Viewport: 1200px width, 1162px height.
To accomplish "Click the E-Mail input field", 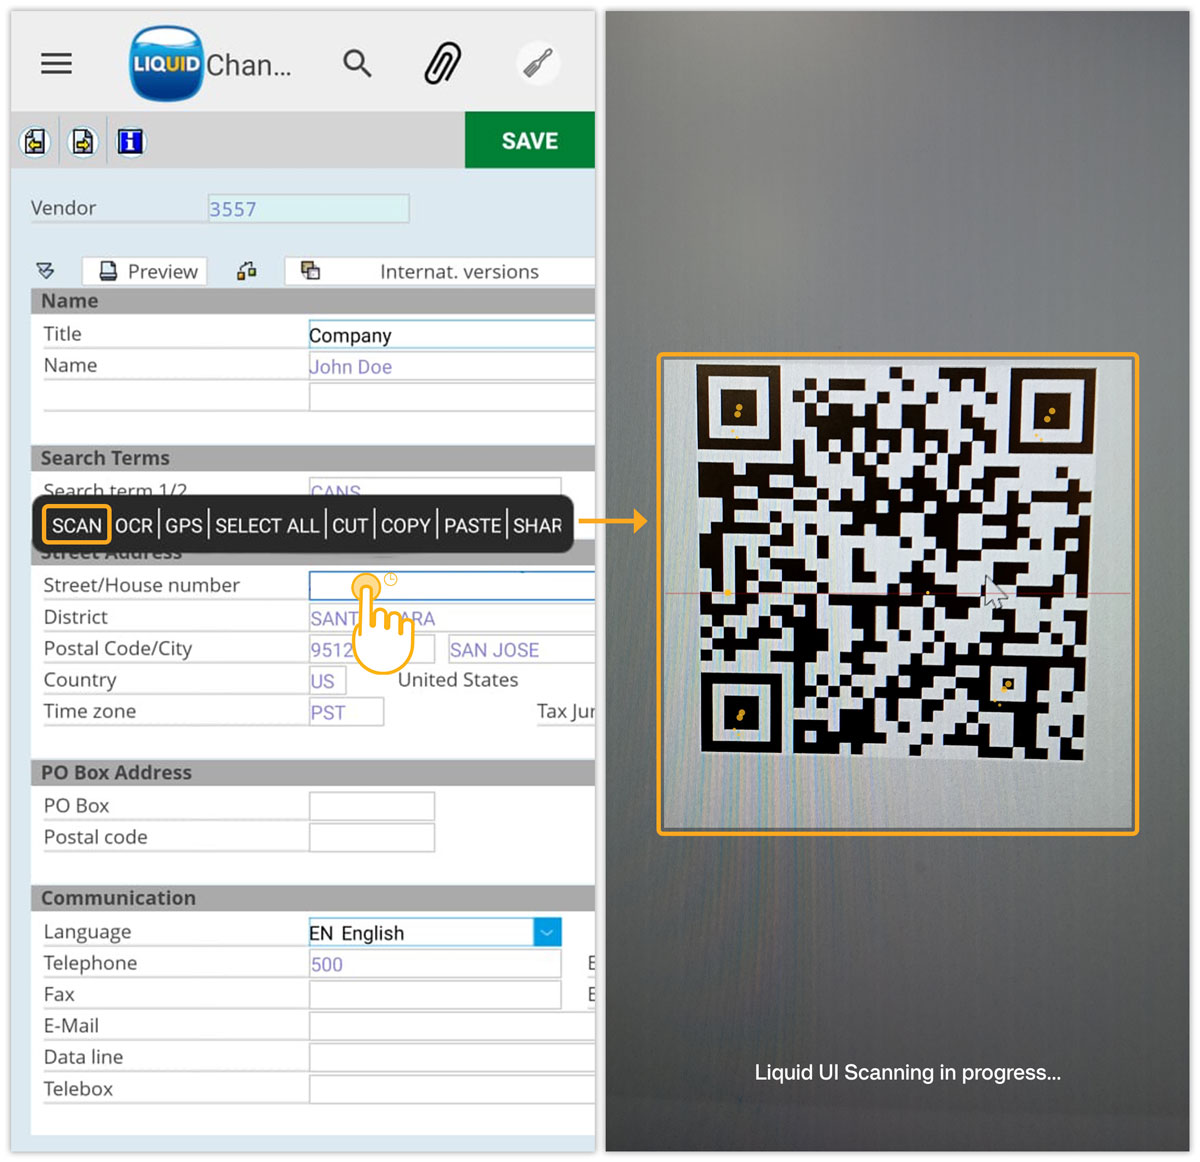I will click(x=452, y=1026).
